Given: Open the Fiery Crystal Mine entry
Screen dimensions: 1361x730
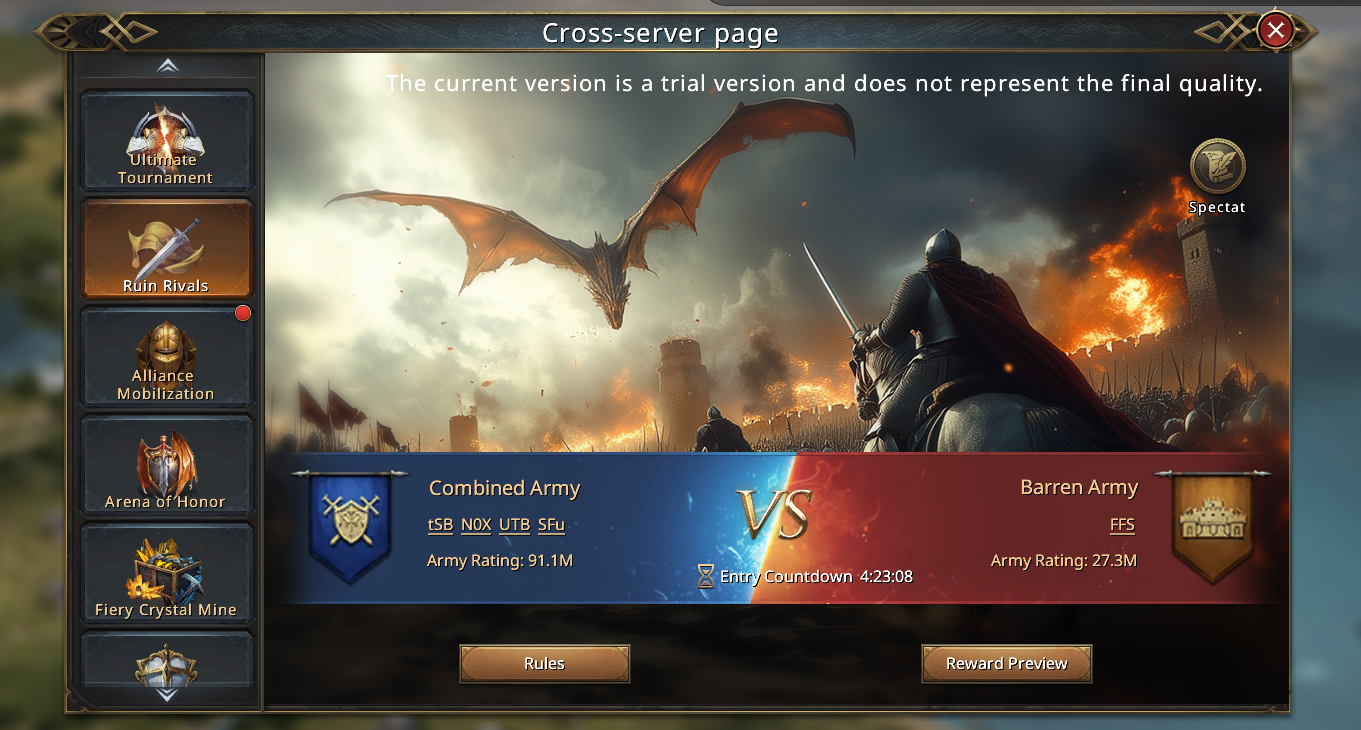Looking at the screenshot, I should coord(166,572).
